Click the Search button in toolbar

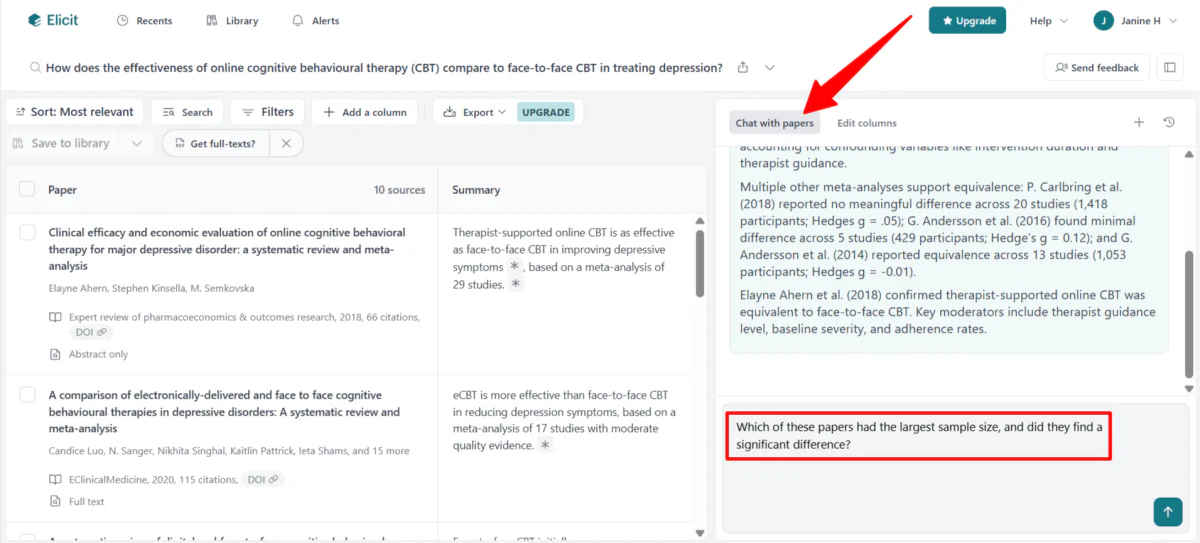click(x=187, y=112)
